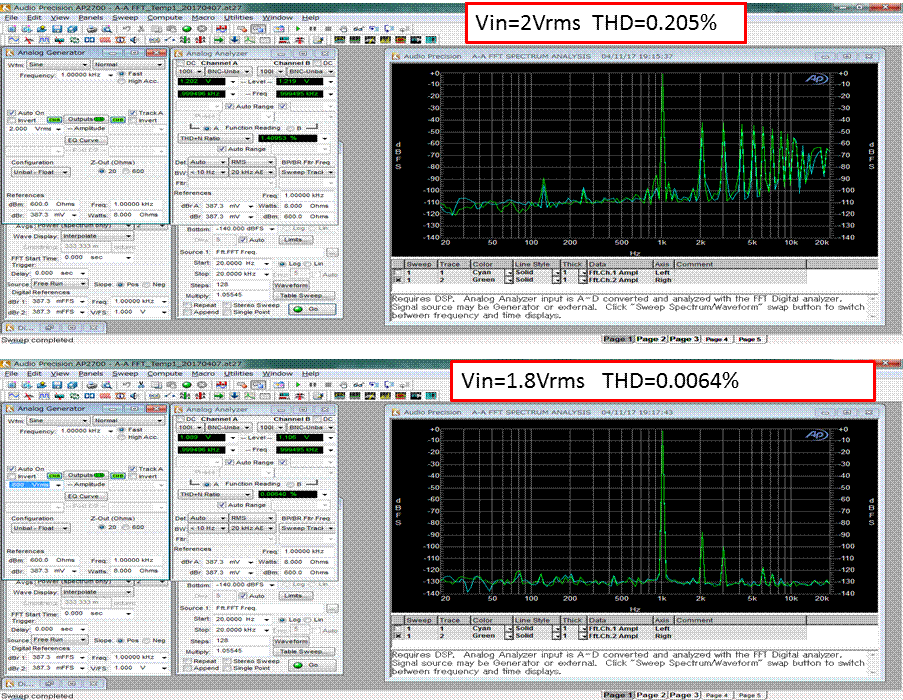Click the green Go sweep icon in lower toolbar
Image resolution: width=903 pixels, height=700 pixels.
tap(187, 385)
